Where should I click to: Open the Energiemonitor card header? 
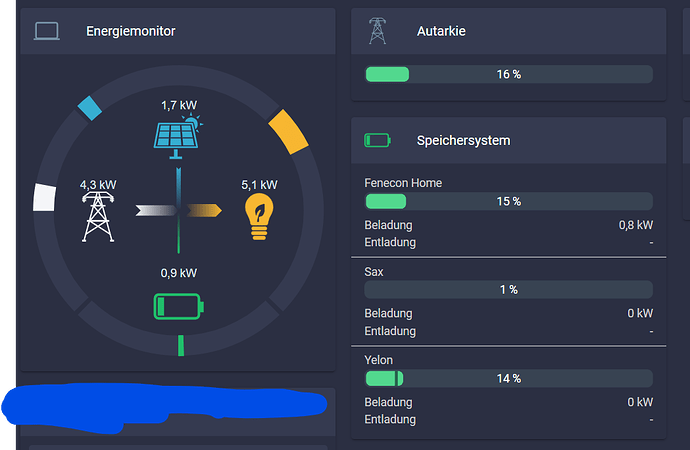point(131,31)
